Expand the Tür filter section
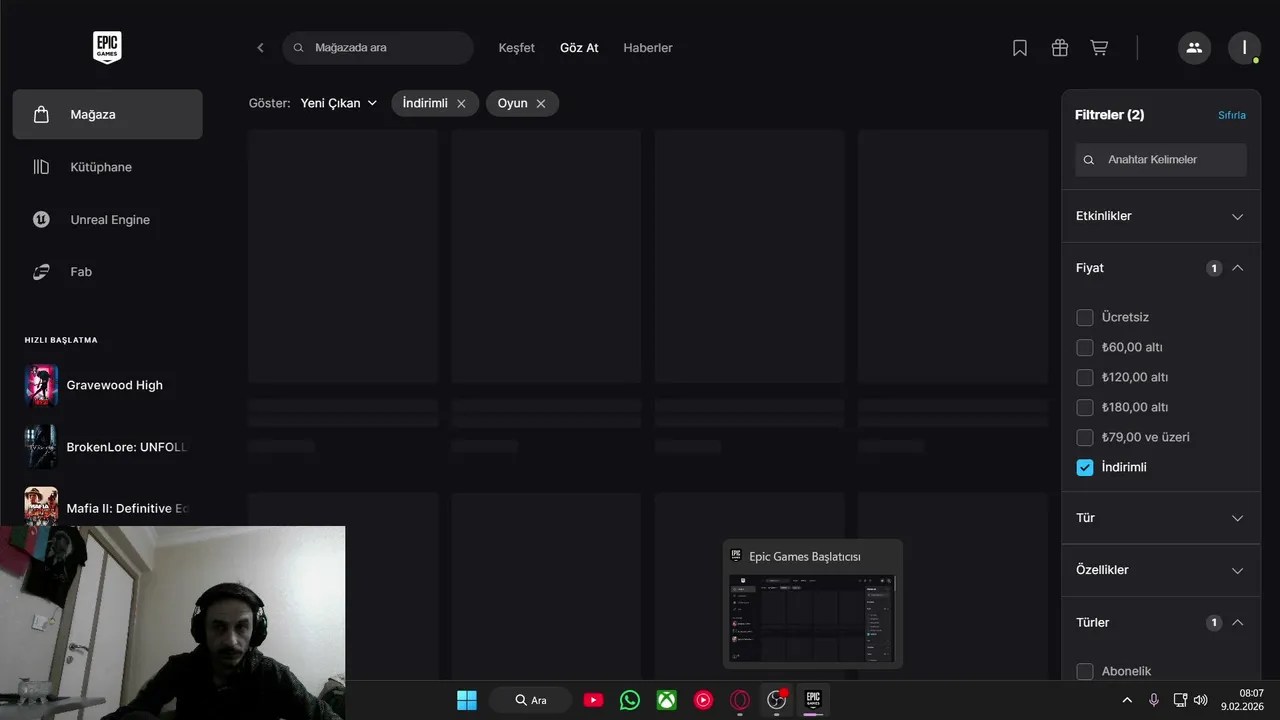This screenshot has width=1280, height=720. point(1161,518)
